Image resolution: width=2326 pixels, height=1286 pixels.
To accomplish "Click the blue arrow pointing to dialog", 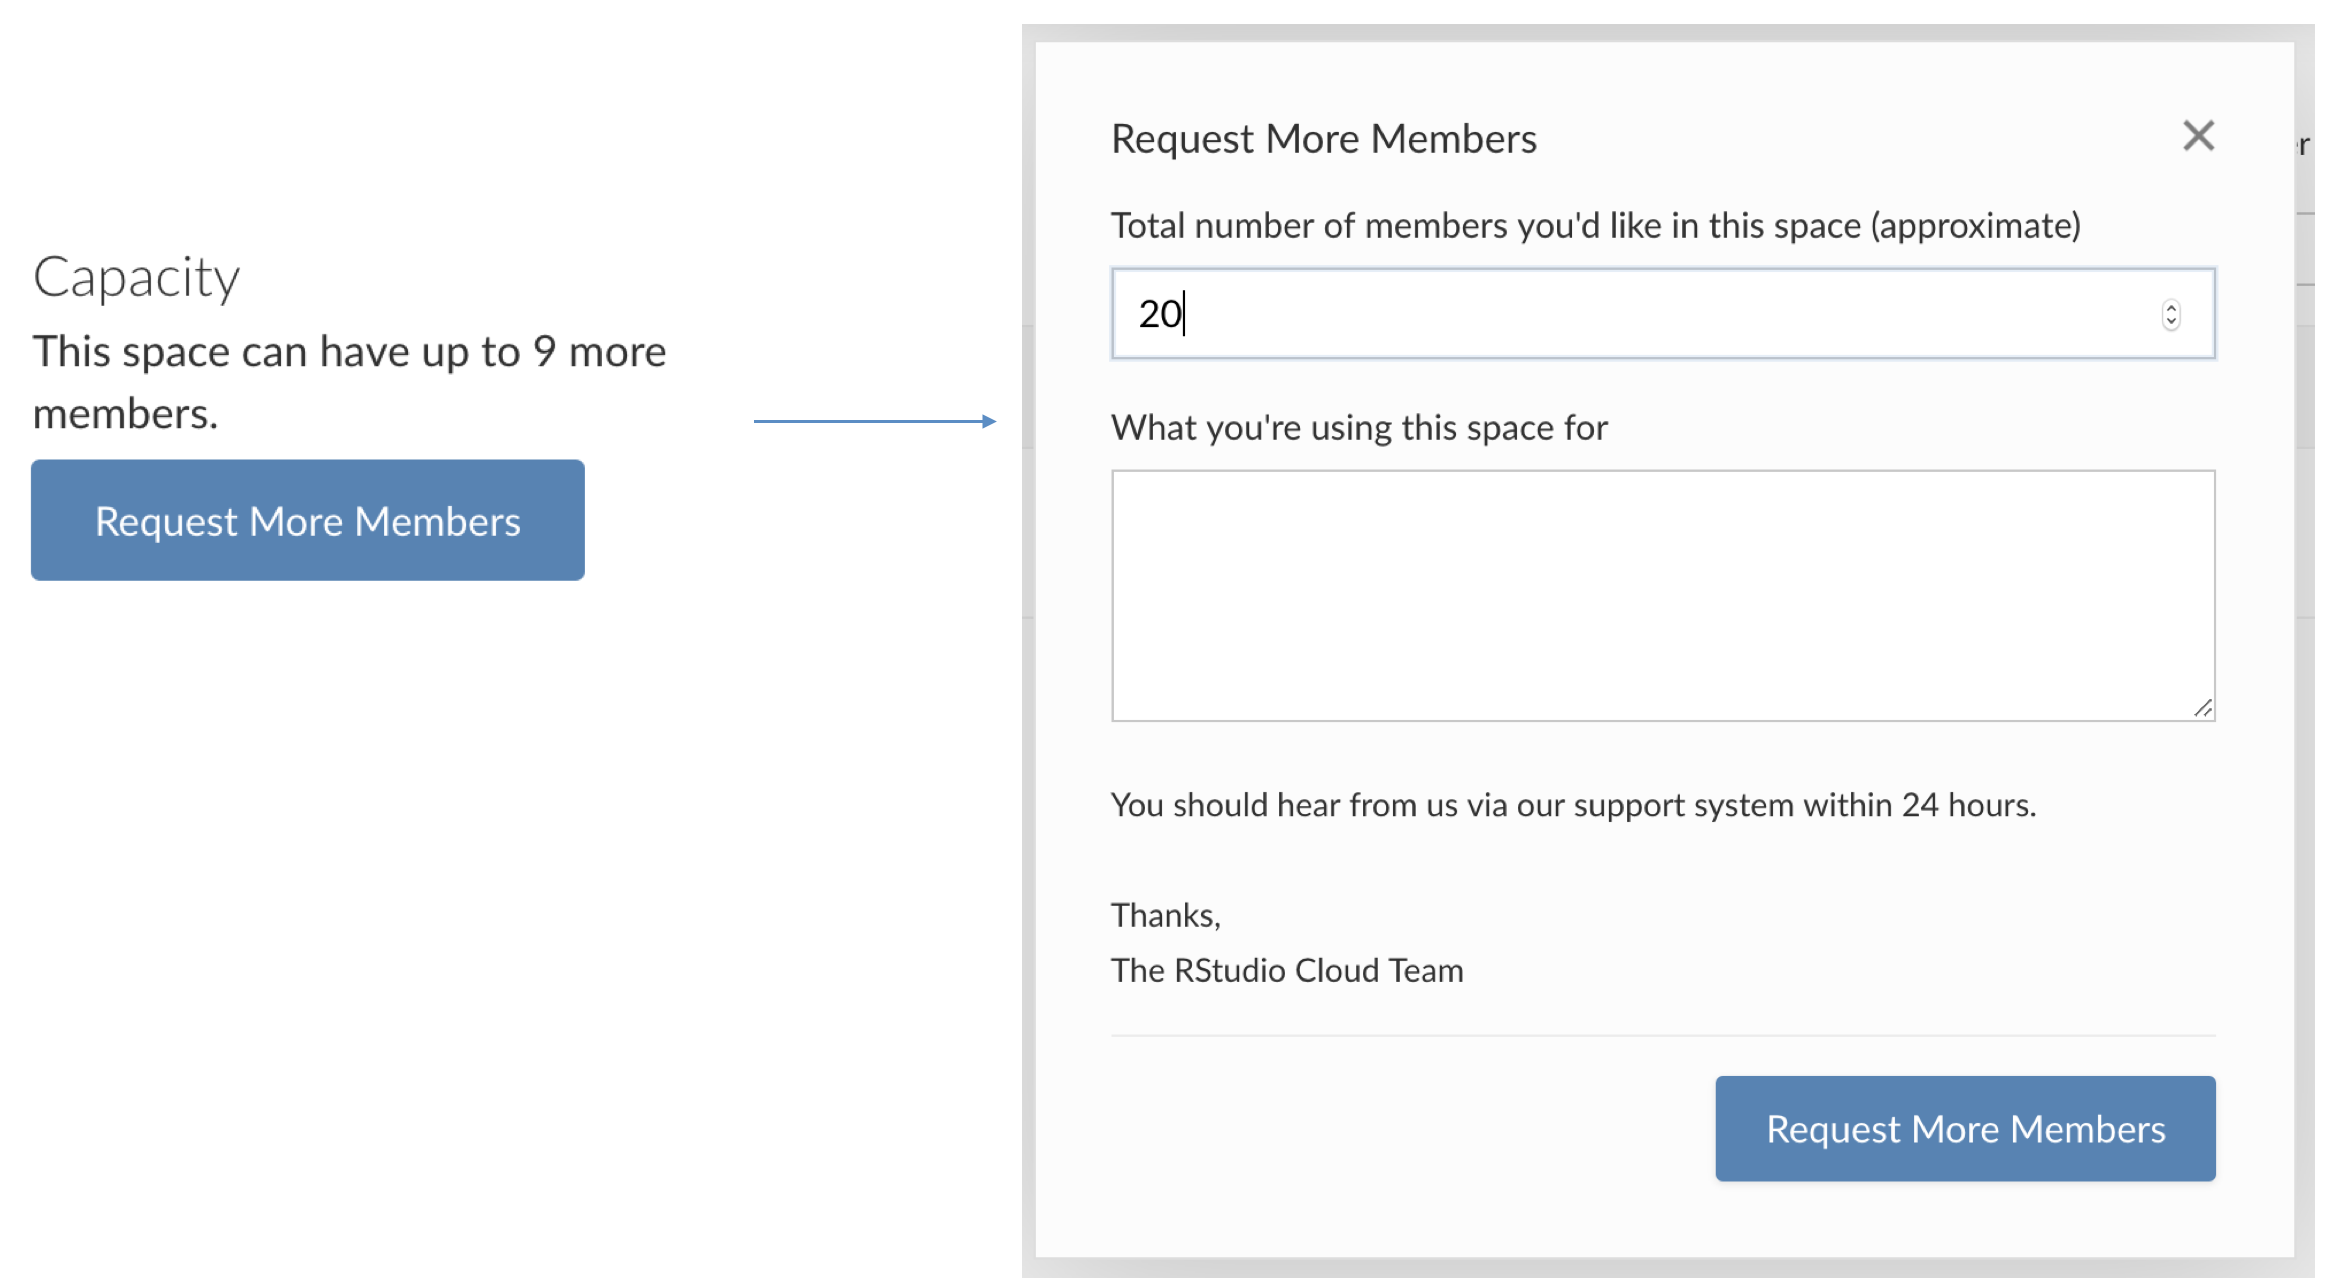I will 874,421.
